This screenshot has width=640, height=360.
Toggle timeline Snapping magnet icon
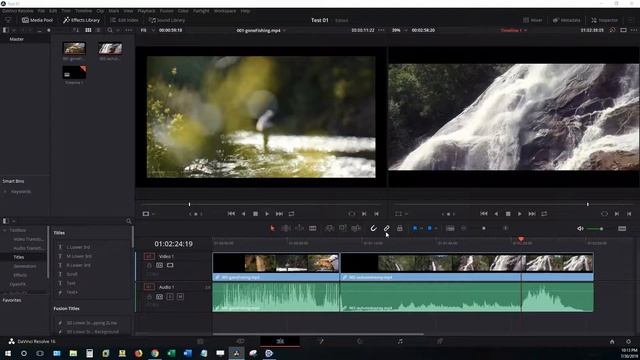pos(373,228)
